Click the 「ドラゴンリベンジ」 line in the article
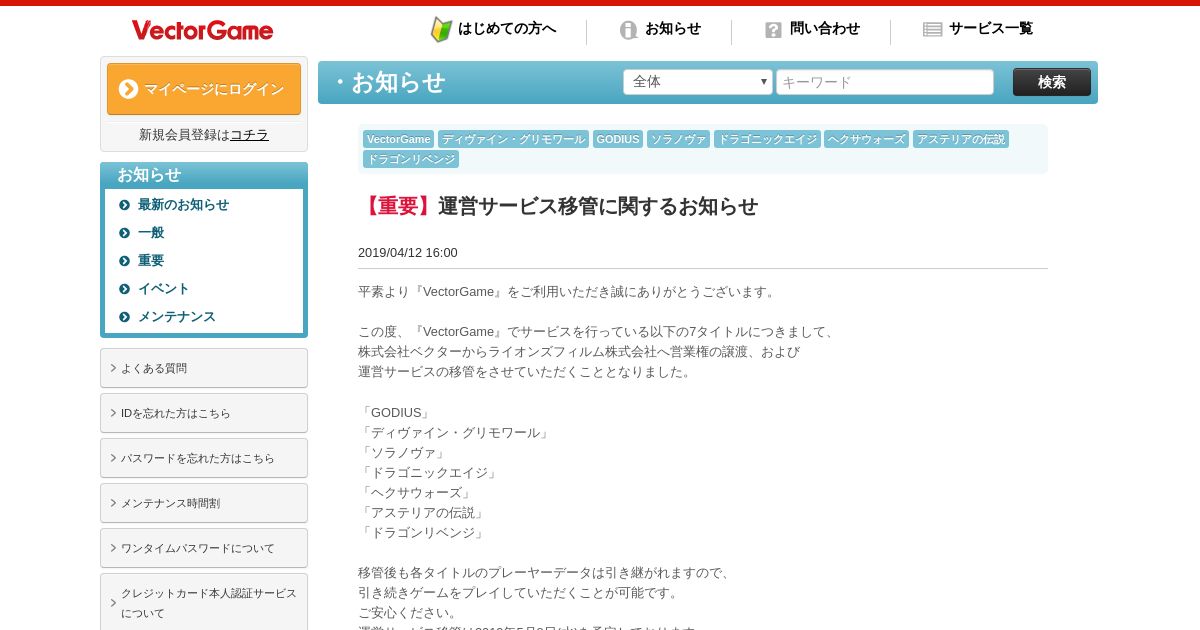The height and width of the screenshot is (630, 1200). click(x=423, y=533)
